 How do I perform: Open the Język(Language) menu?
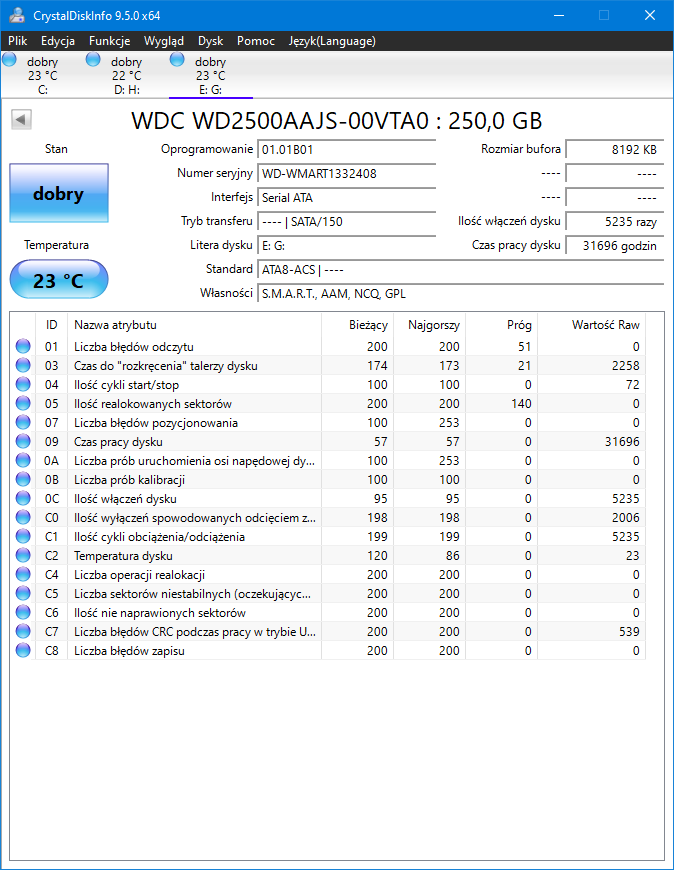332,41
